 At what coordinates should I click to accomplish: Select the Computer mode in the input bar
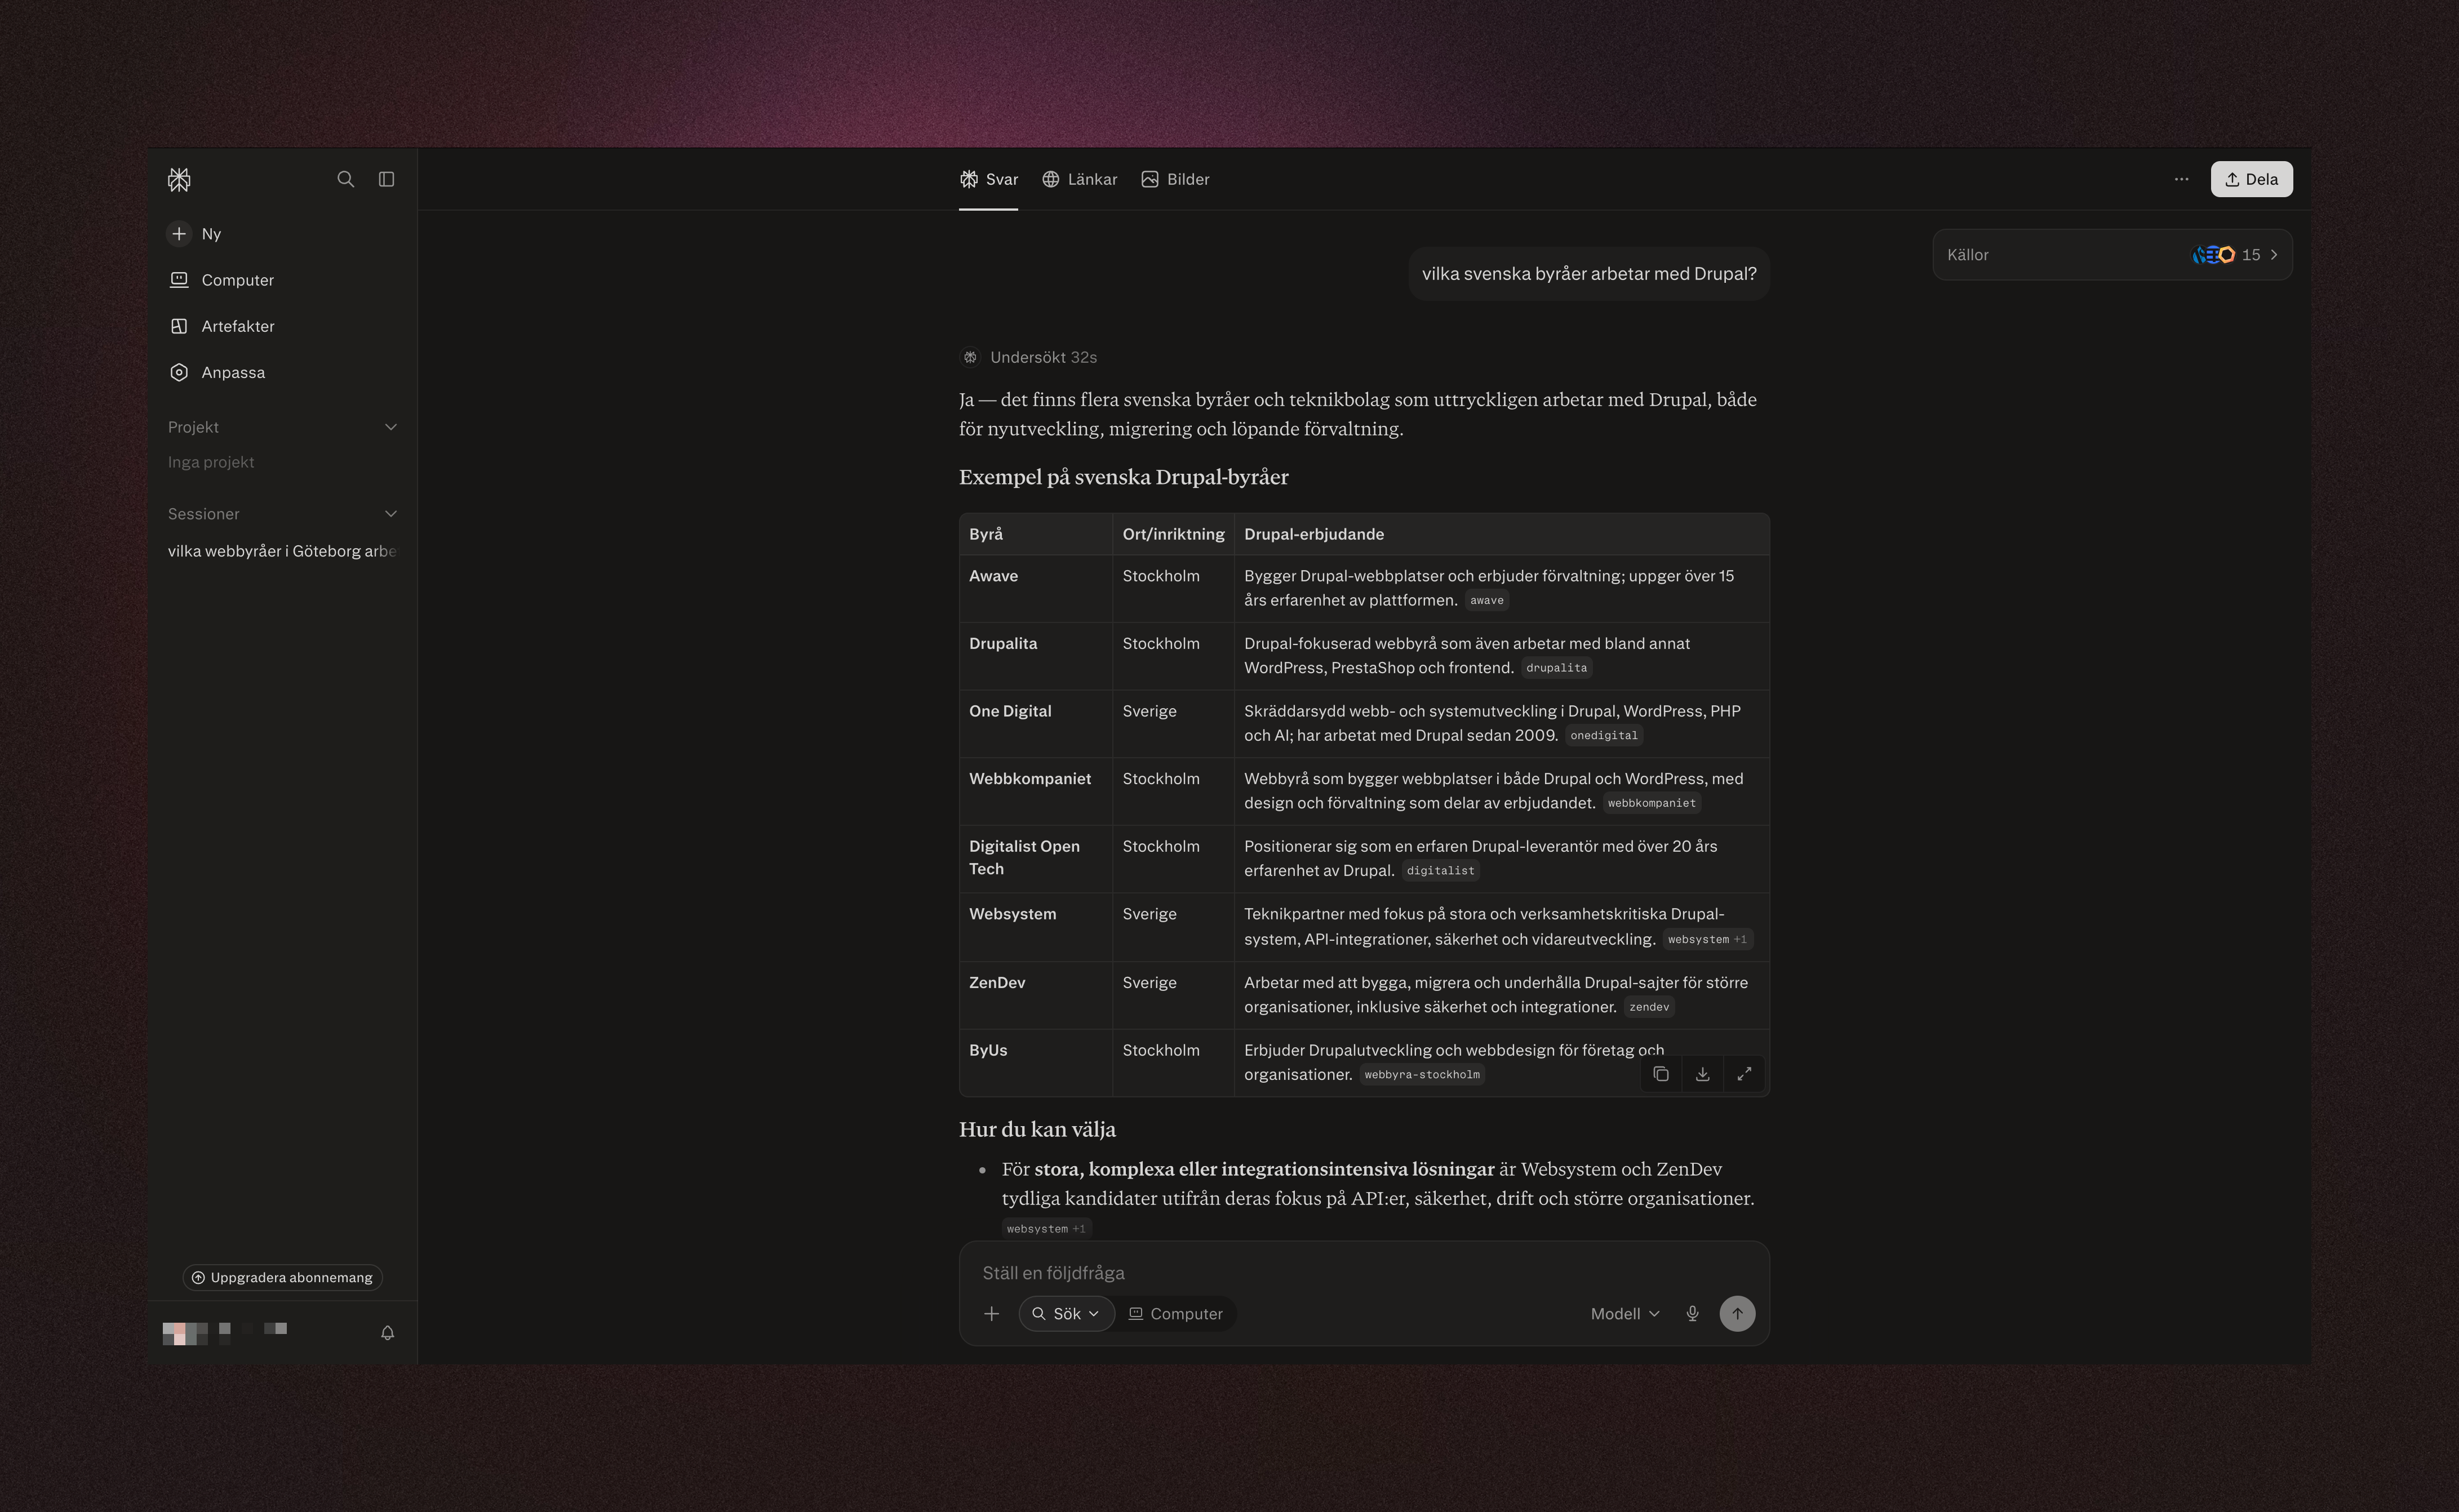[1176, 1314]
